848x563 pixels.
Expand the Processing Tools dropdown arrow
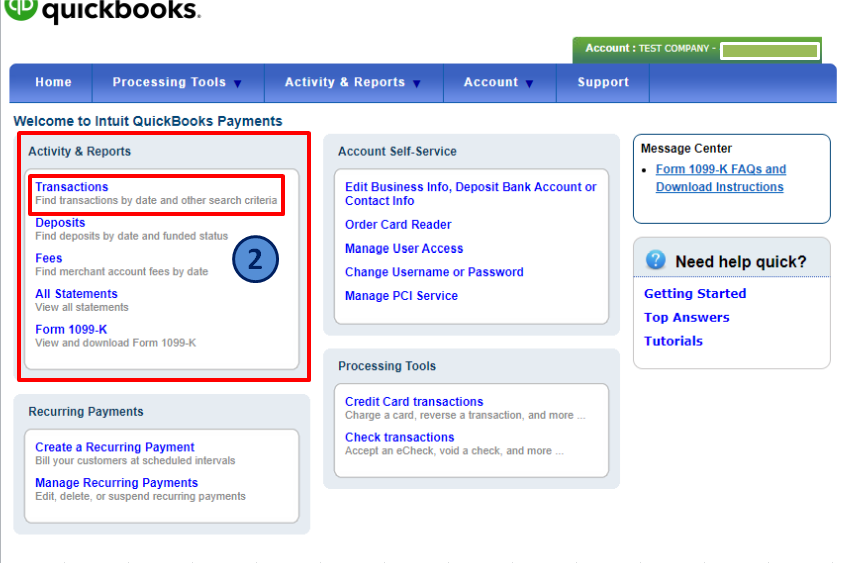click(x=237, y=83)
